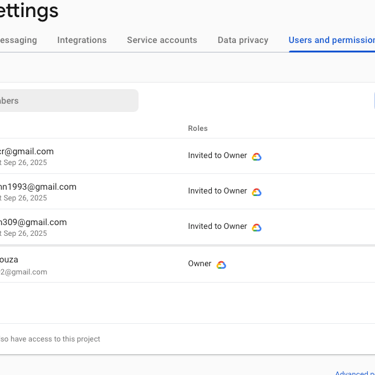Click Google Cloud icon beside cr@gmail.com role
This screenshot has height=375, width=375.
click(x=256, y=157)
